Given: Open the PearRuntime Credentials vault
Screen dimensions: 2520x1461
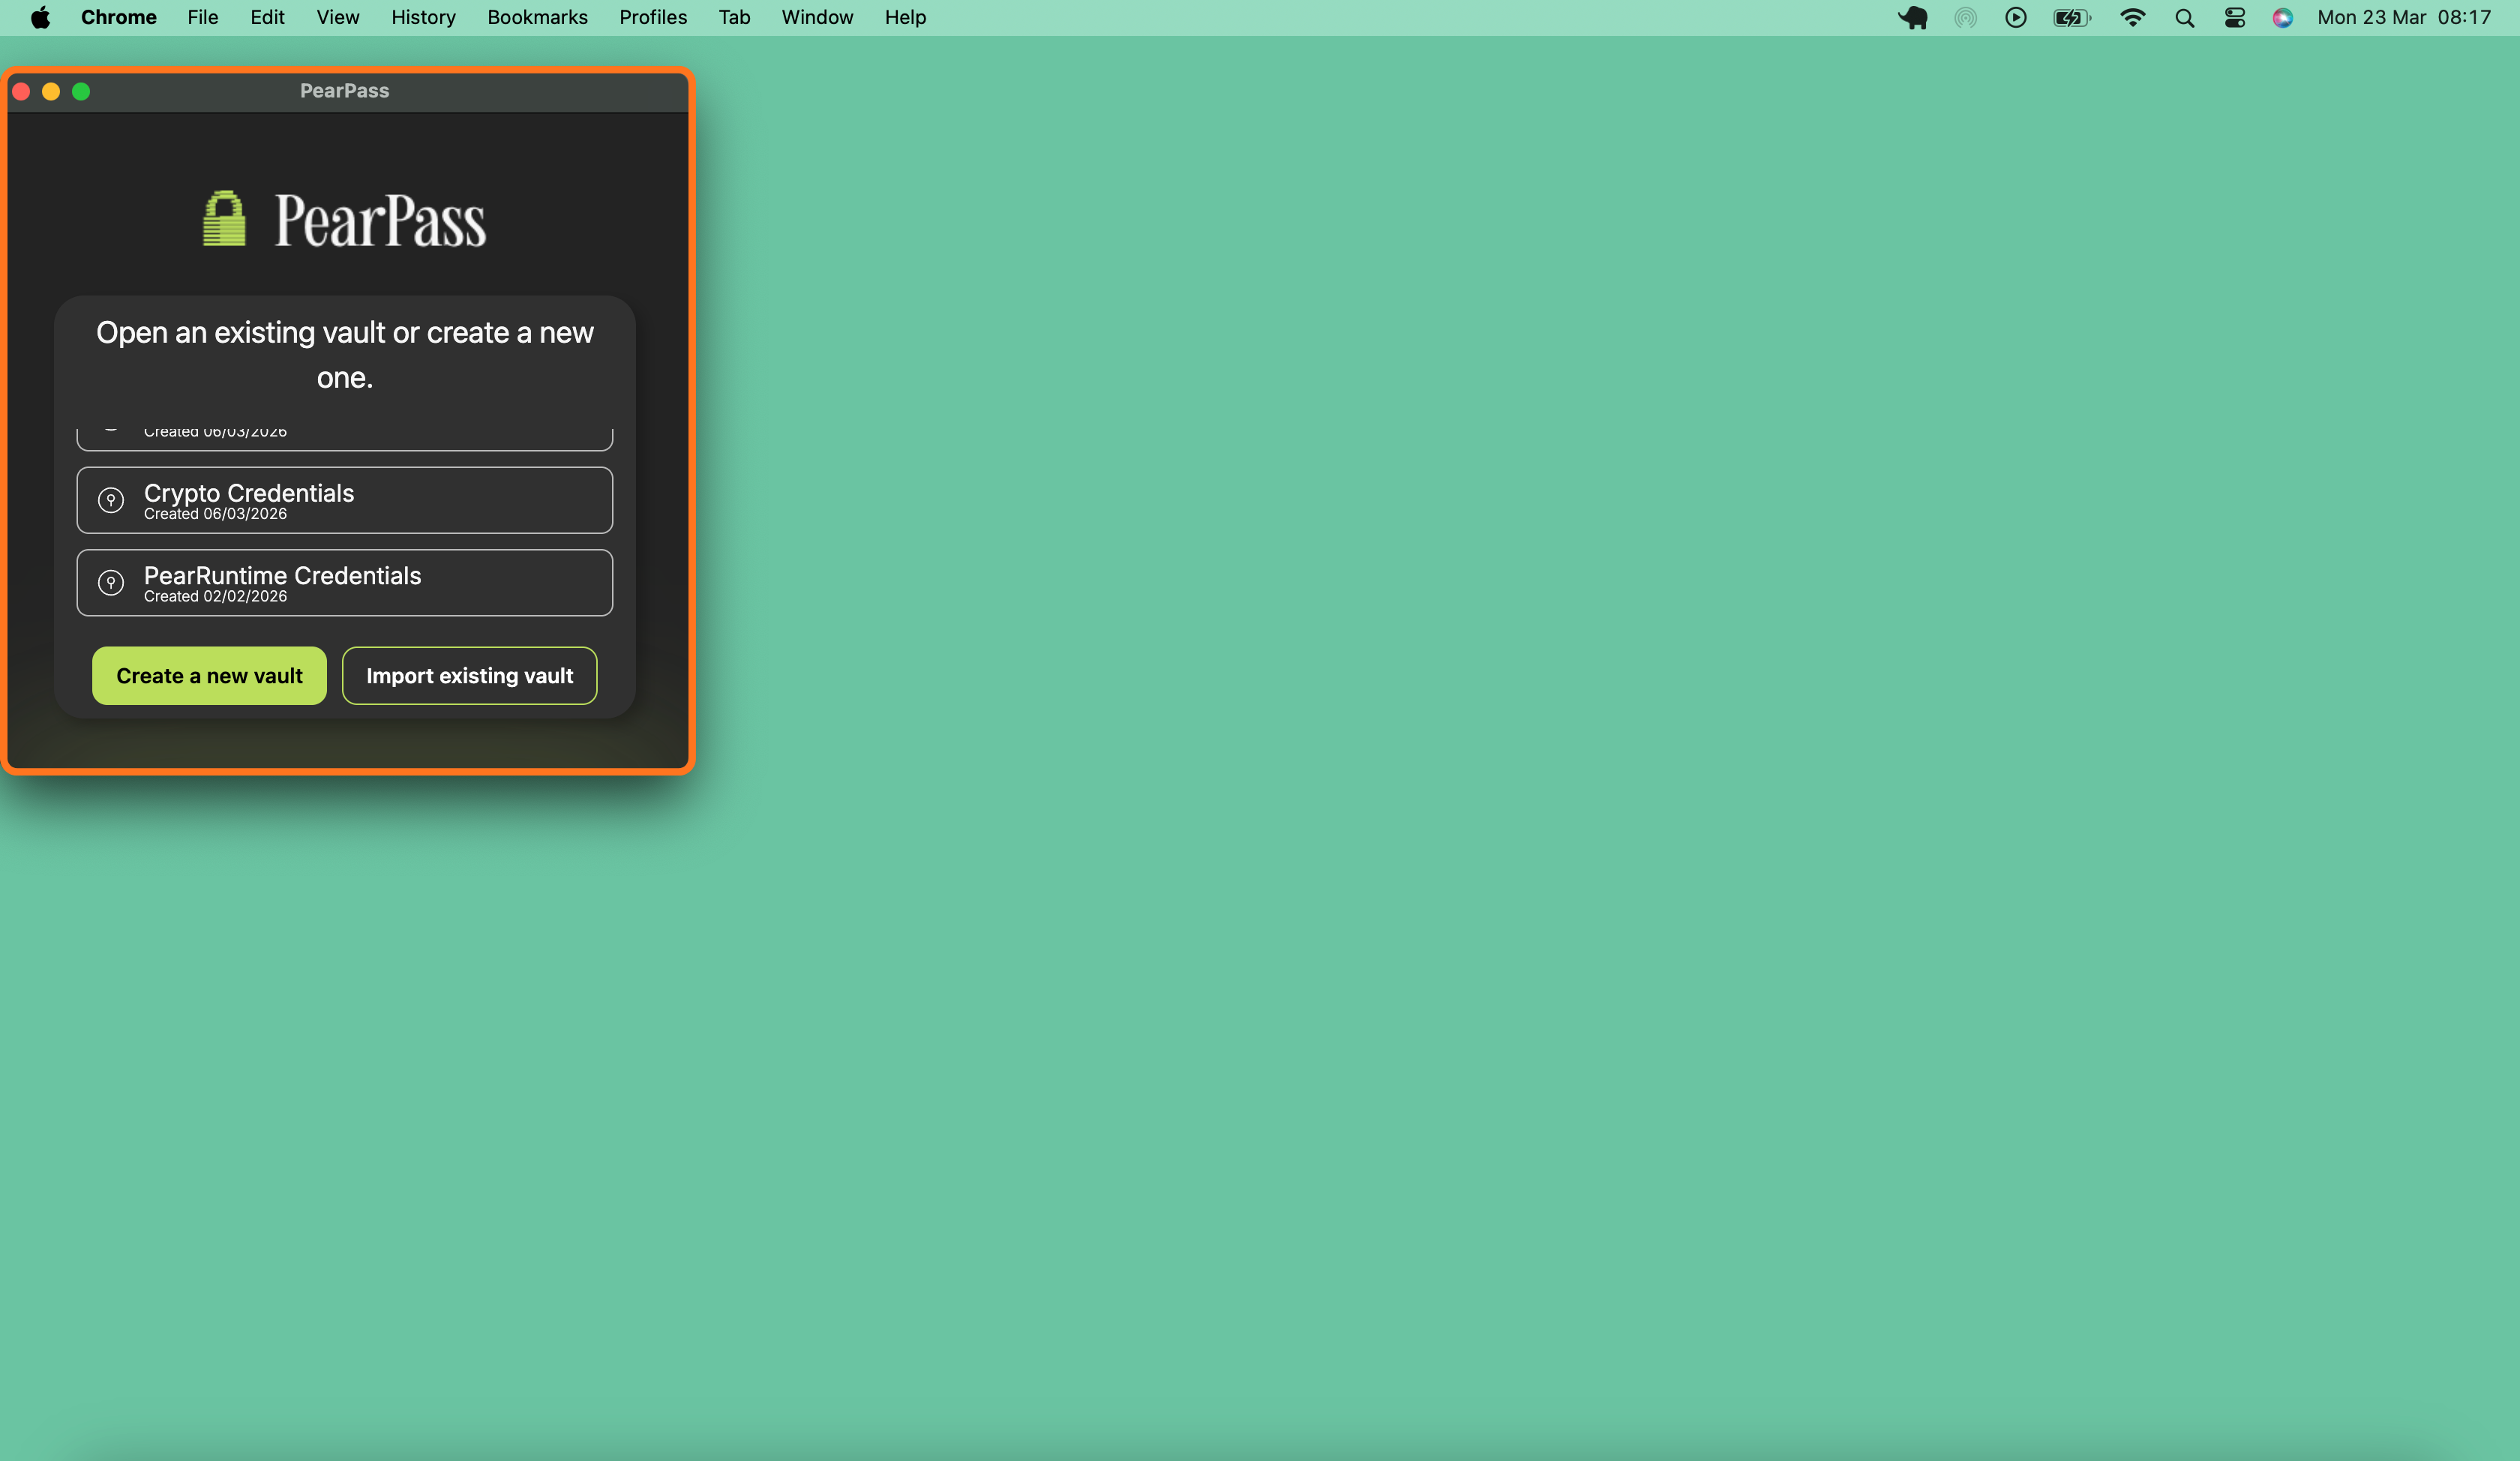Looking at the screenshot, I should pyautogui.click(x=344, y=582).
